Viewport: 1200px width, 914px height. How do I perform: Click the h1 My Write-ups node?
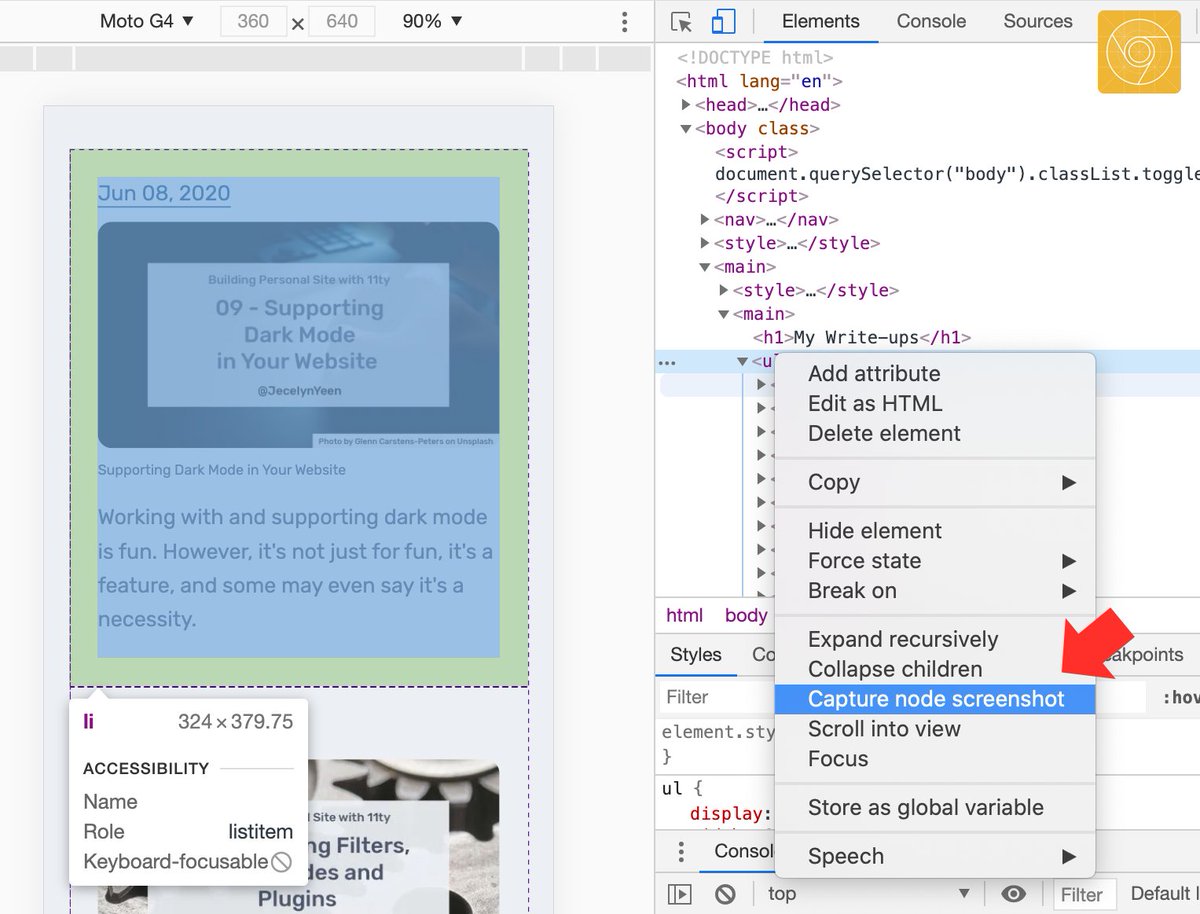click(x=862, y=338)
